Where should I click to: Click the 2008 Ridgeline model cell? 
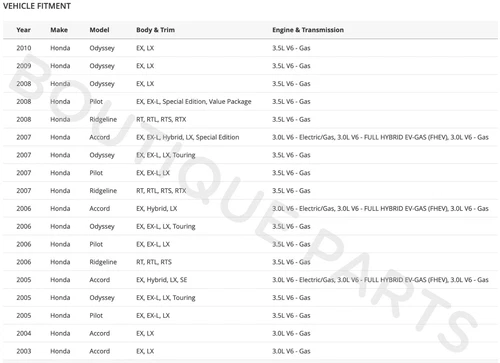point(103,119)
